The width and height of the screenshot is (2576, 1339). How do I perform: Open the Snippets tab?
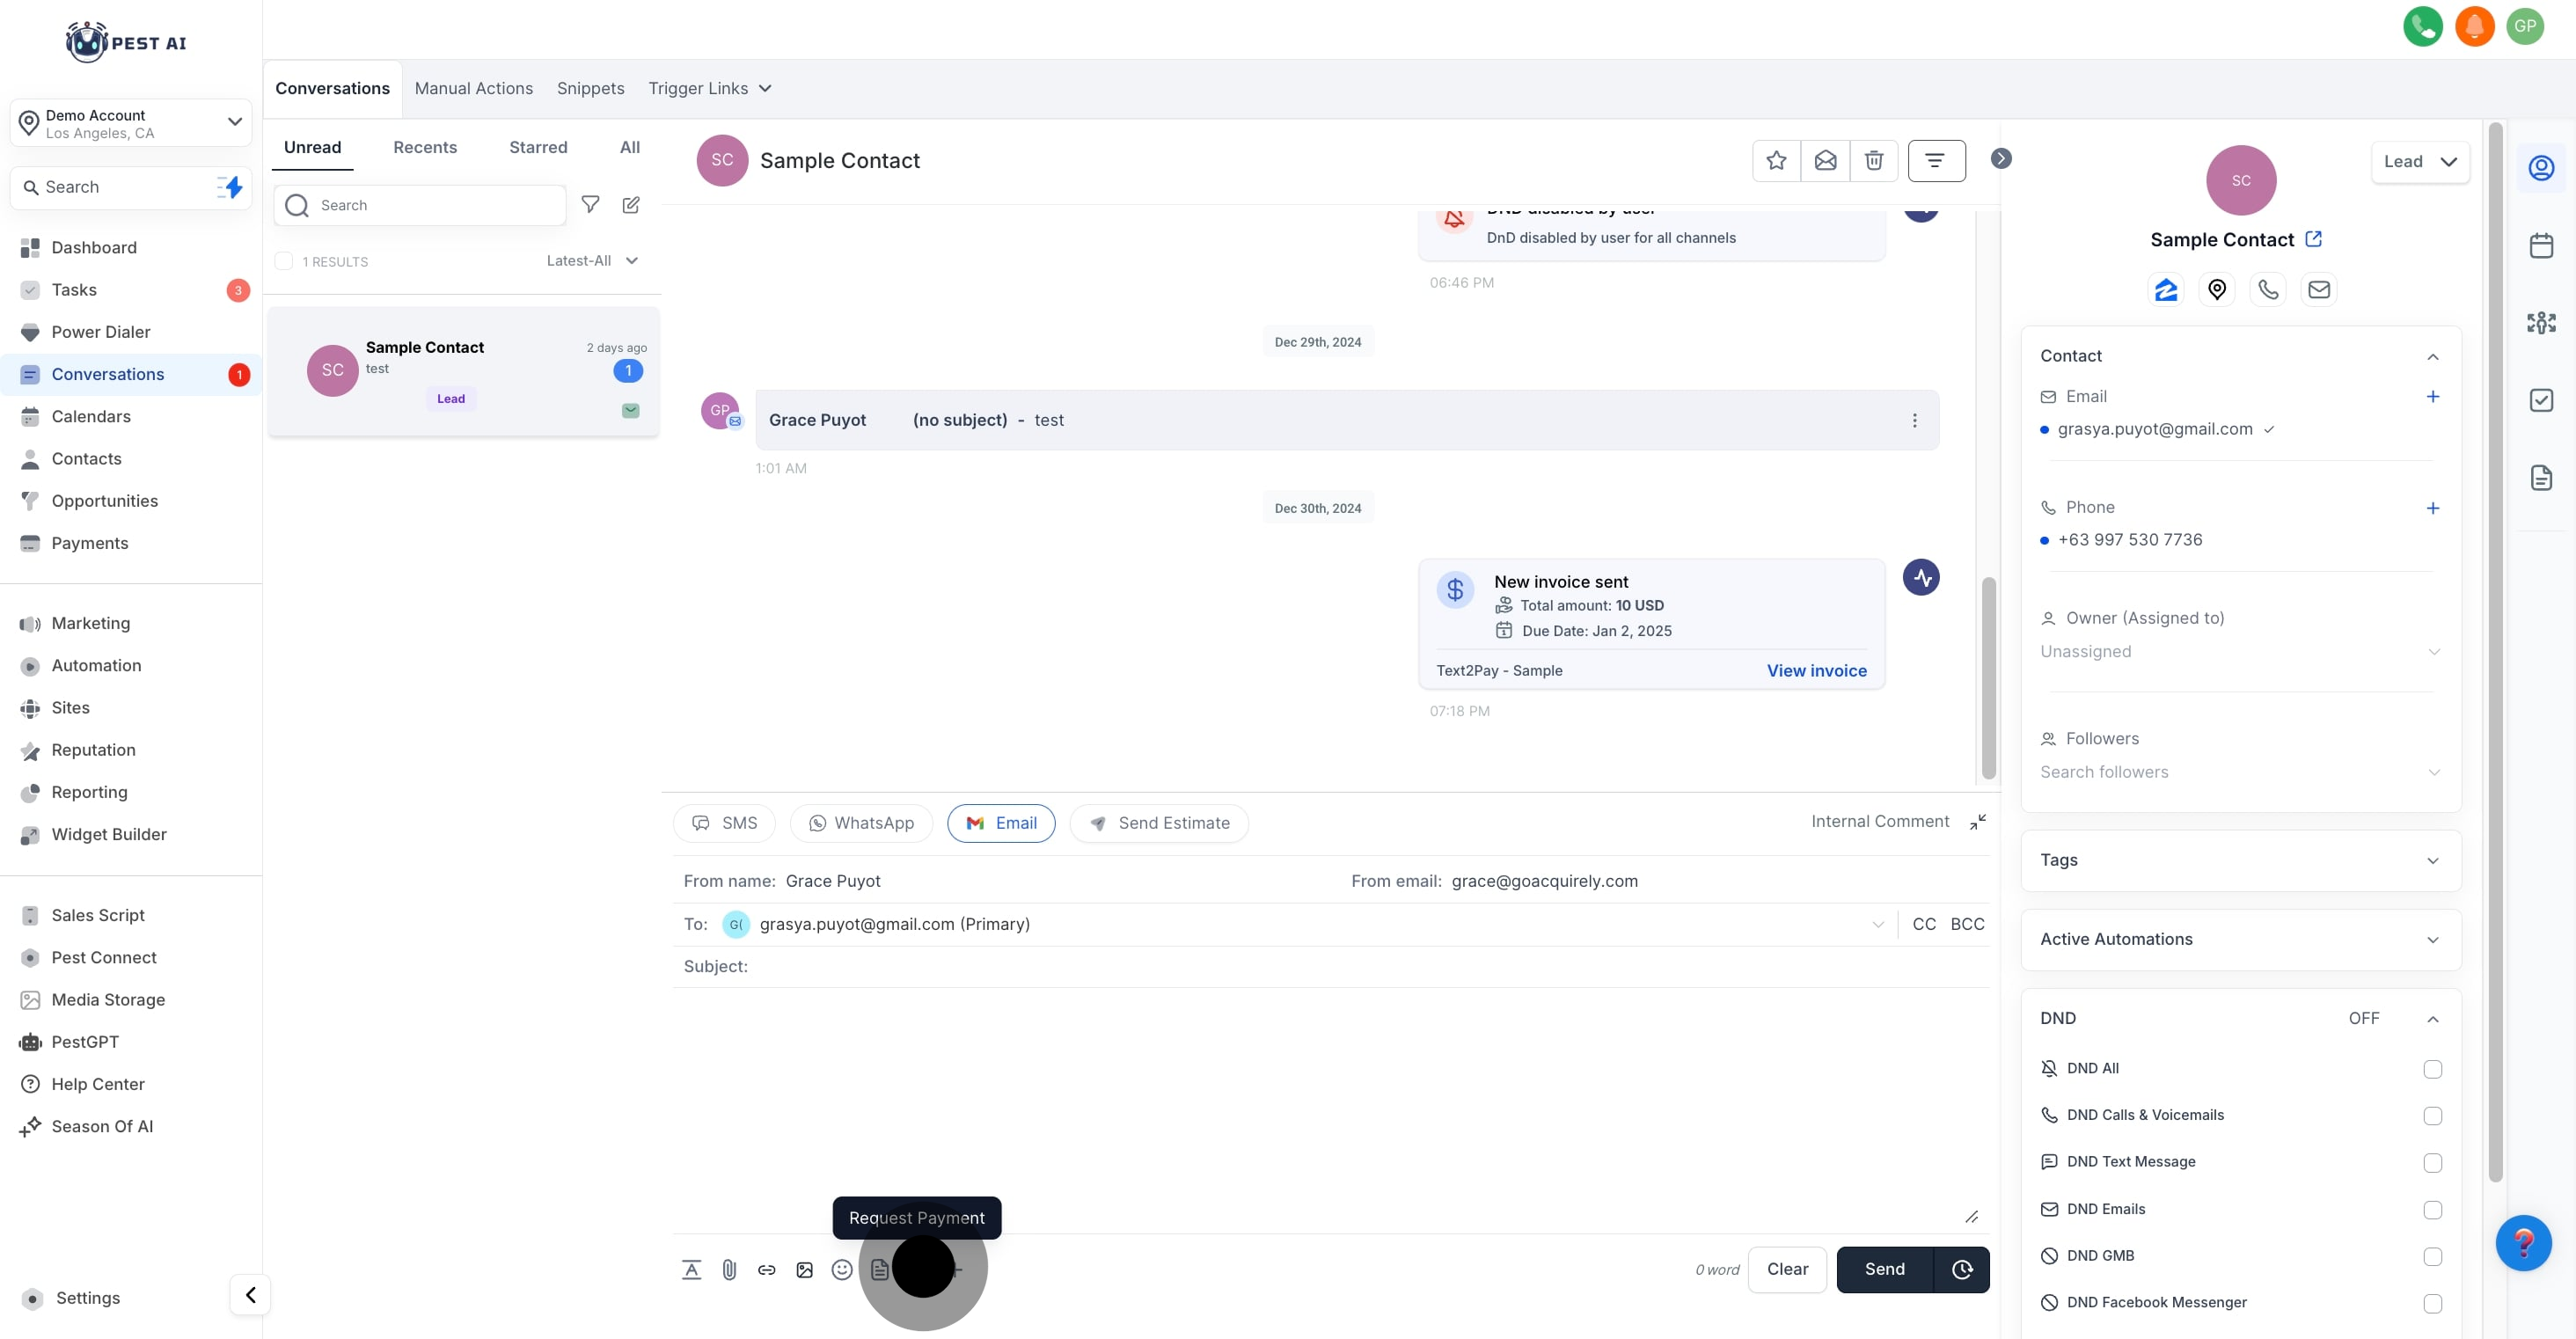click(590, 88)
